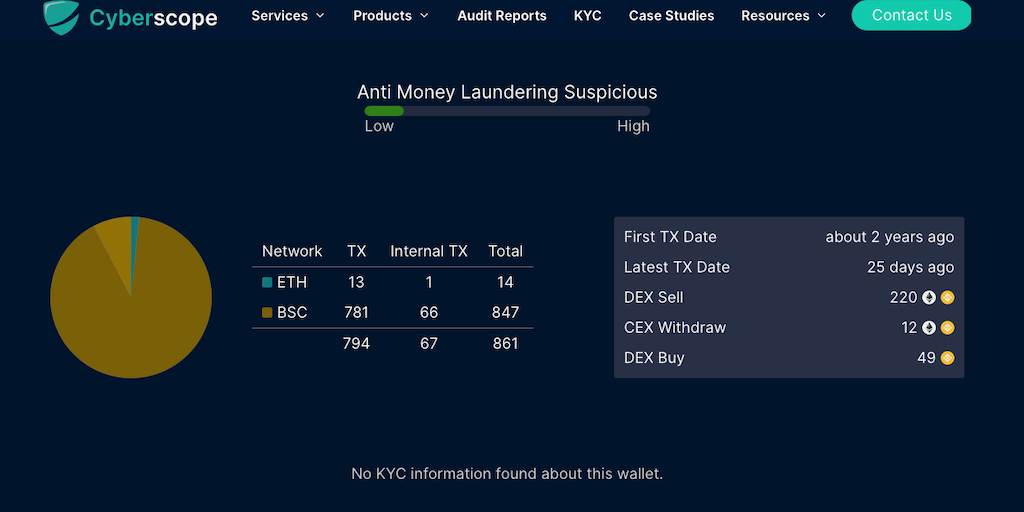The width and height of the screenshot is (1024, 512).
Task: Click the BNB icon in CEX Withdraw row
Action: tap(947, 327)
